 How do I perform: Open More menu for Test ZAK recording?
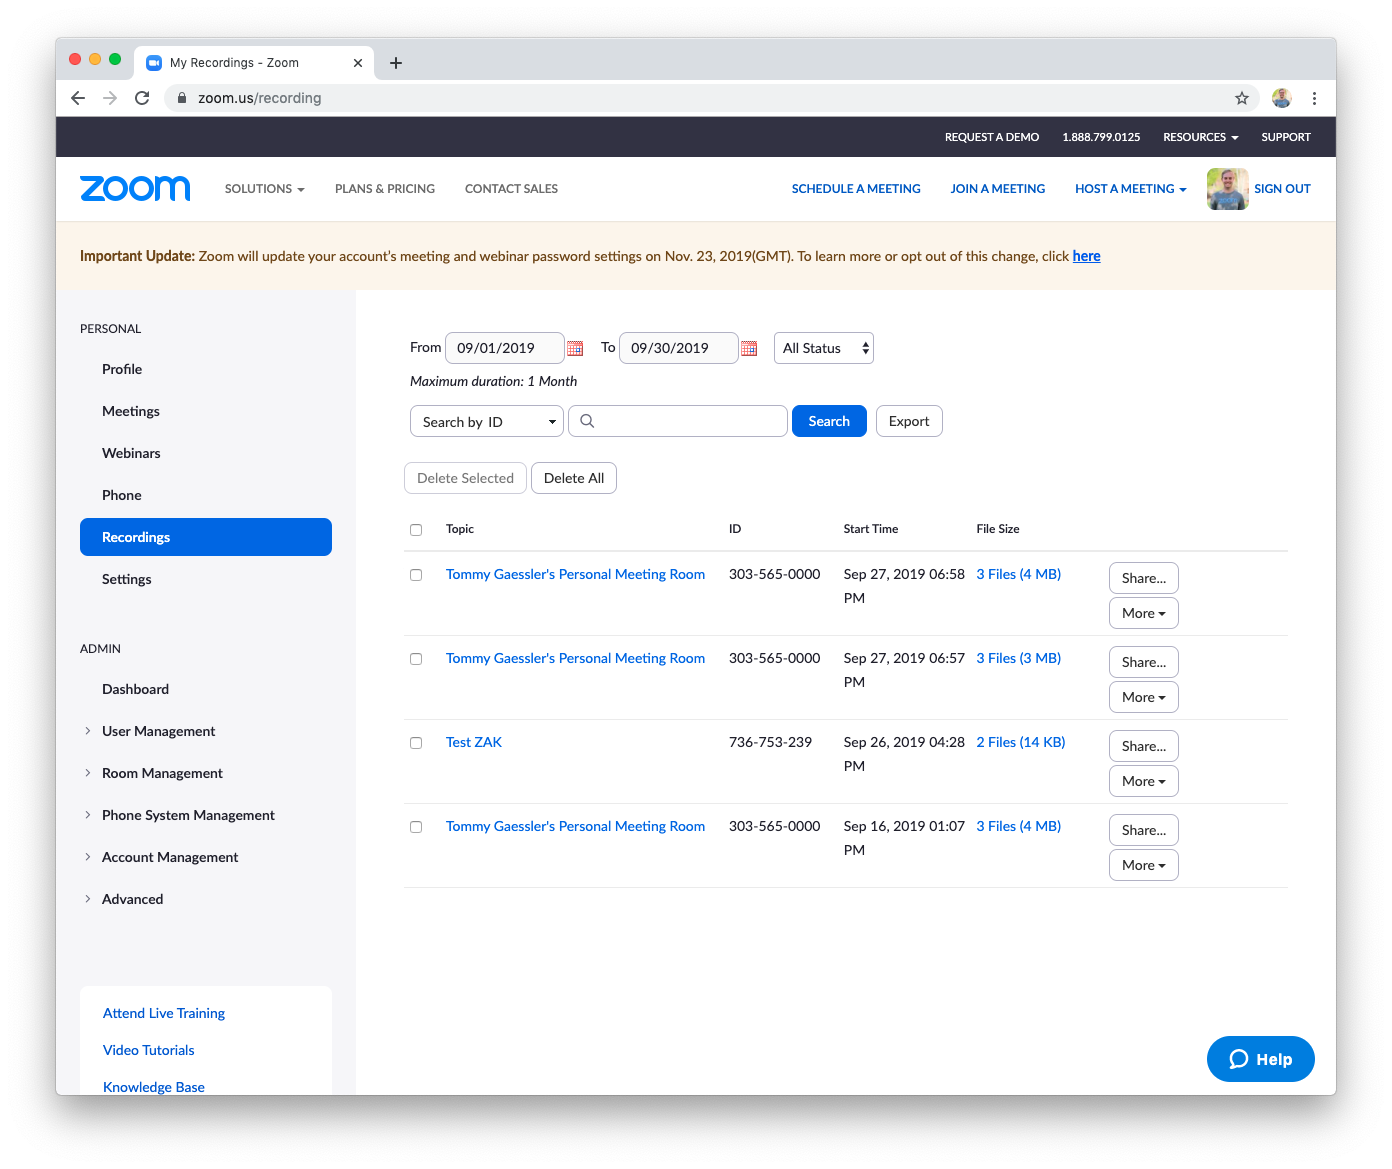1144,781
